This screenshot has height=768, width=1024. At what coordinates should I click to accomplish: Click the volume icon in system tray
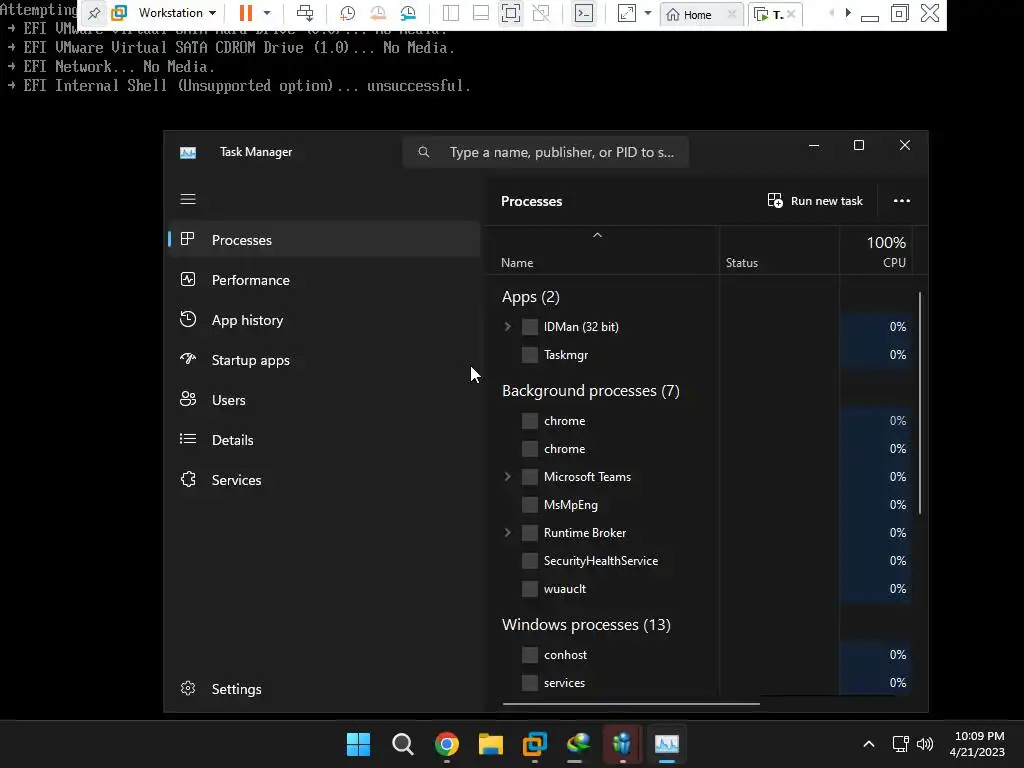click(x=925, y=744)
